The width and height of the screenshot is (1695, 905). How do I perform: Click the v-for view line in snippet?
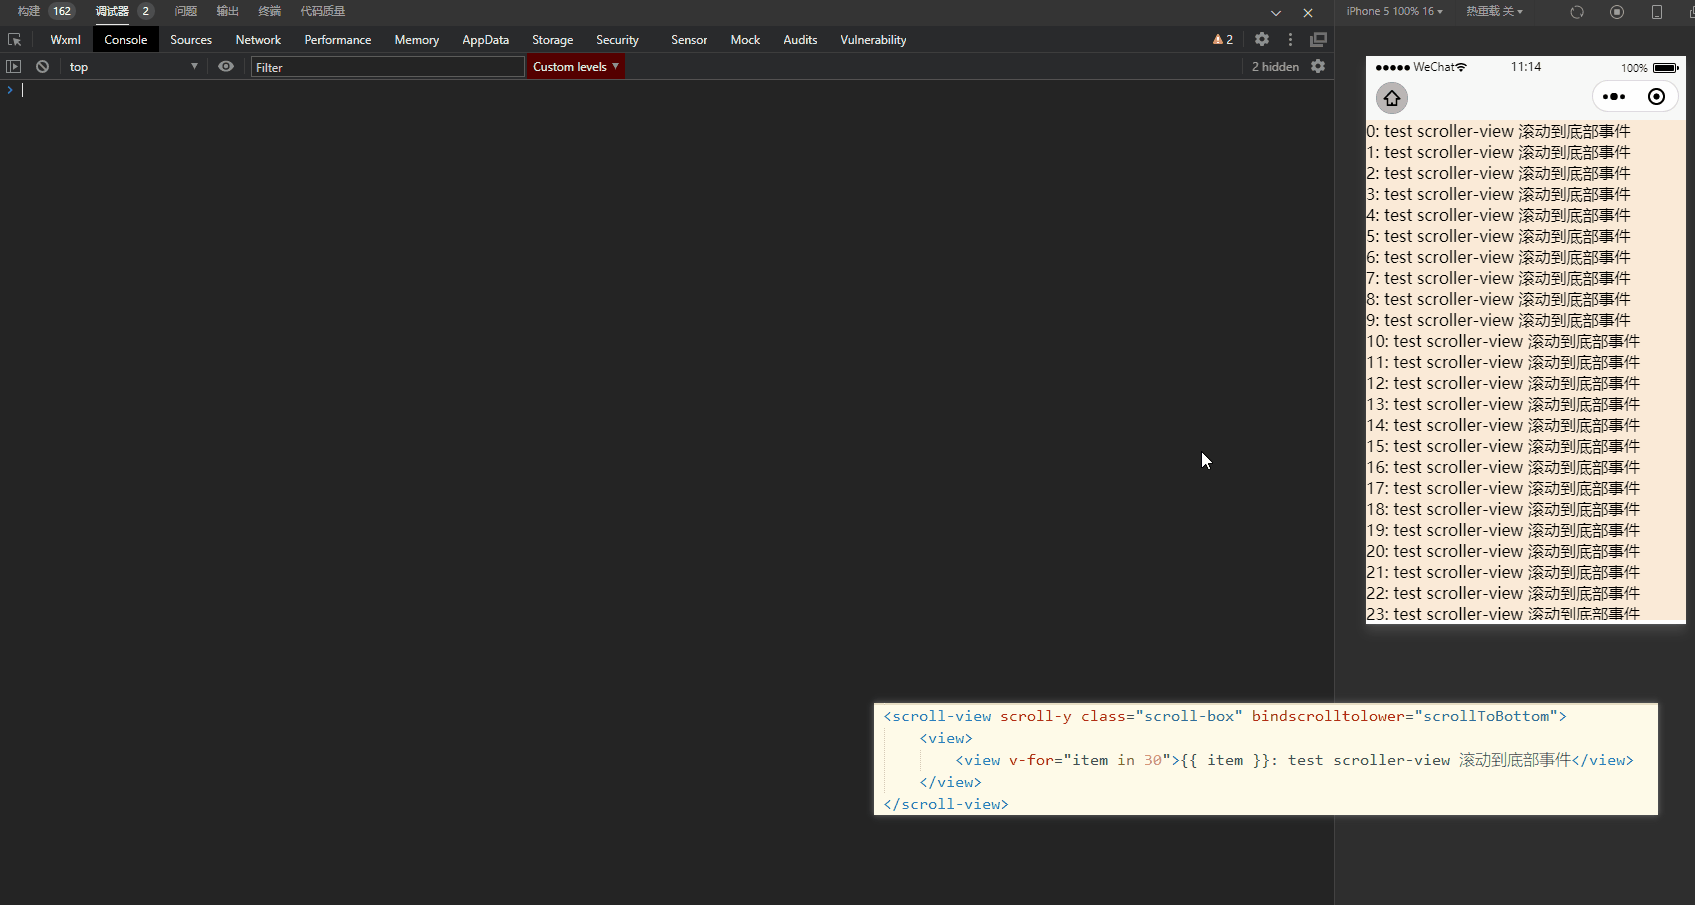1294,760
